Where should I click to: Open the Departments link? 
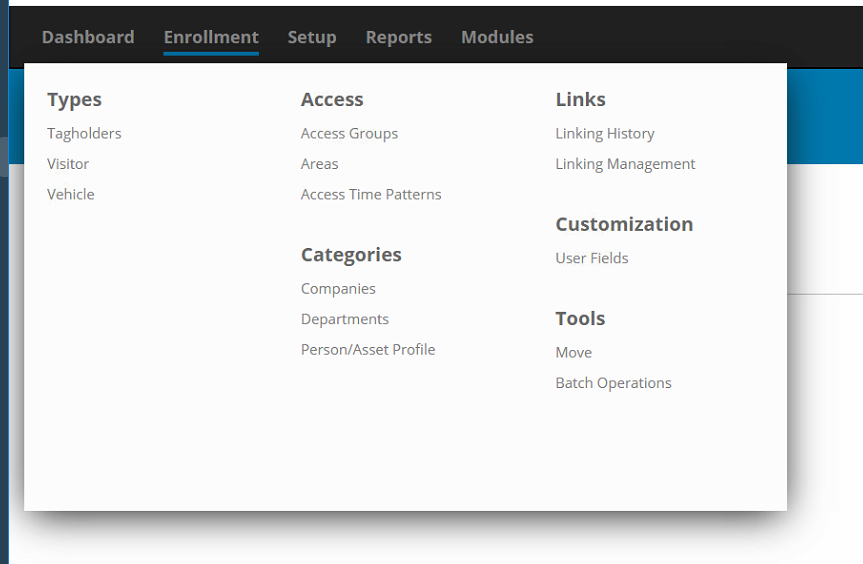345,319
